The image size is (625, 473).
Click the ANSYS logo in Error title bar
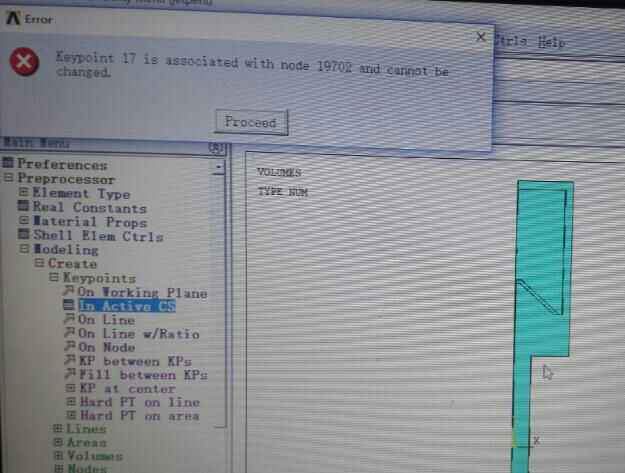point(13,18)
